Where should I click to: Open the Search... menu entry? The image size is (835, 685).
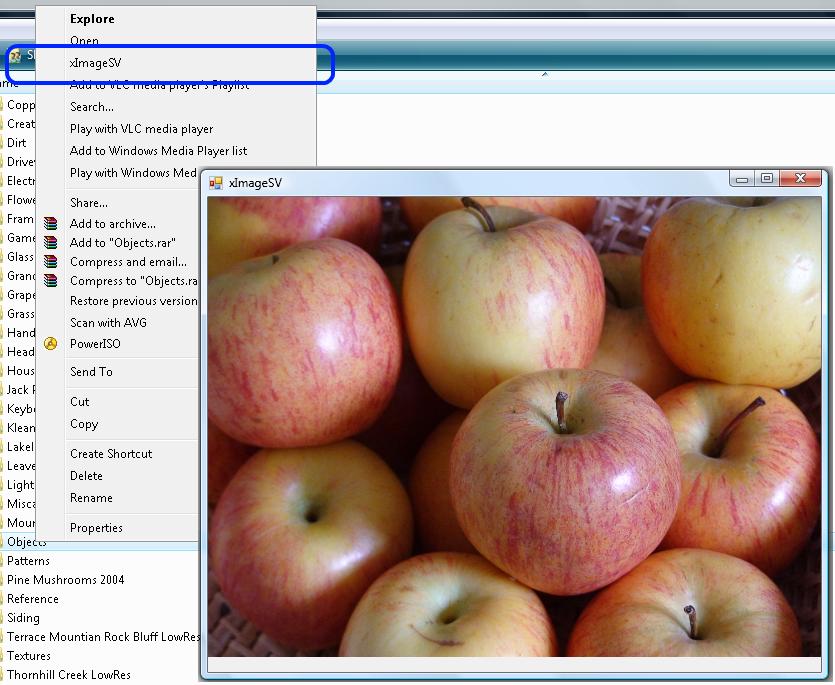(92, 107)
